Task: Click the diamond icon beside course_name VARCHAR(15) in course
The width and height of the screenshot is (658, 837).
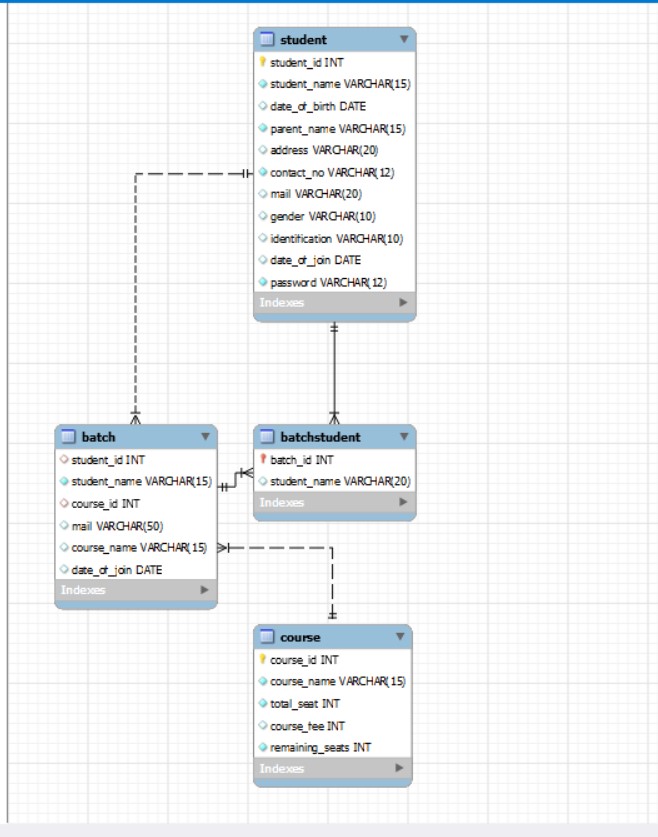Action: 263,681
